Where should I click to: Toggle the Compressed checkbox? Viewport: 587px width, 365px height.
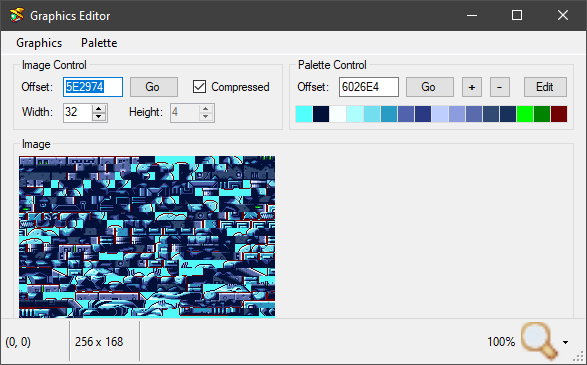point(199,87)
